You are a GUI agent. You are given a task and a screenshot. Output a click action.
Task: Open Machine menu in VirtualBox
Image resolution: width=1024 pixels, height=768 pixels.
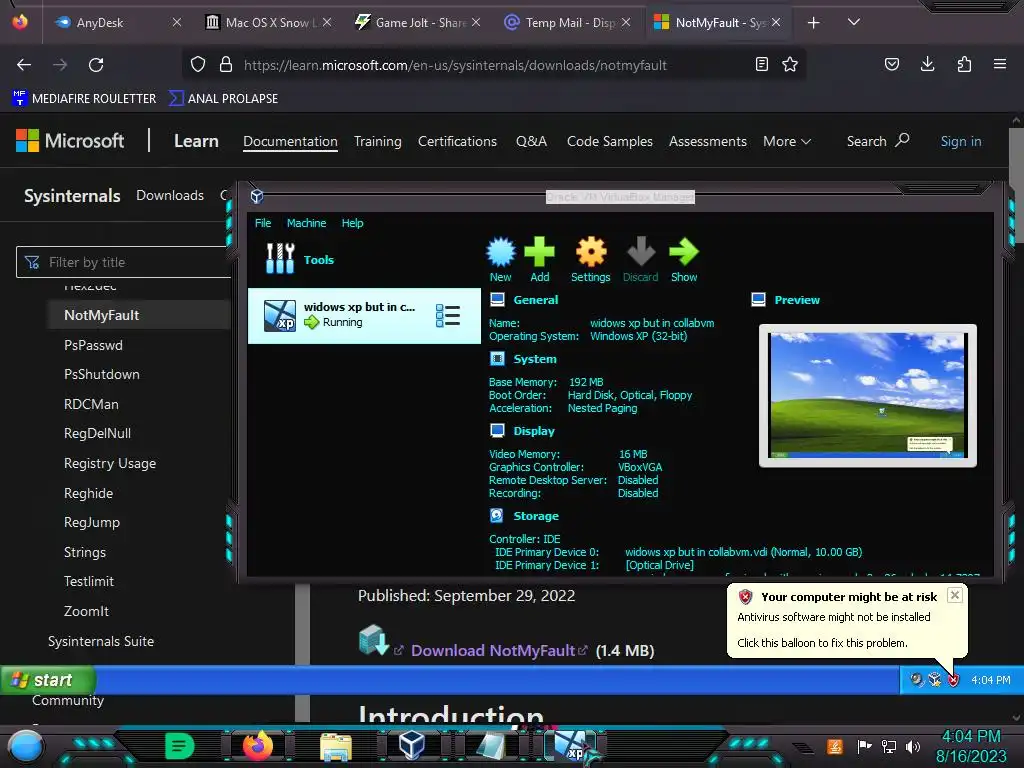point(306,223)
